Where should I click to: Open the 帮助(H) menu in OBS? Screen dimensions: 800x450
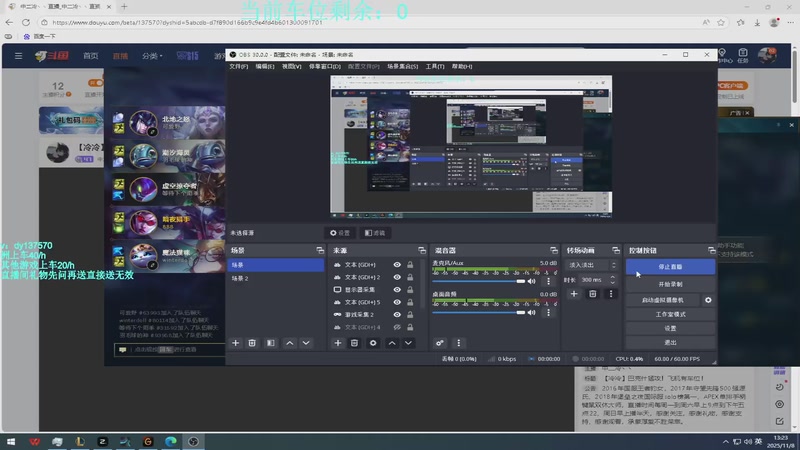(x=462, y=66)
